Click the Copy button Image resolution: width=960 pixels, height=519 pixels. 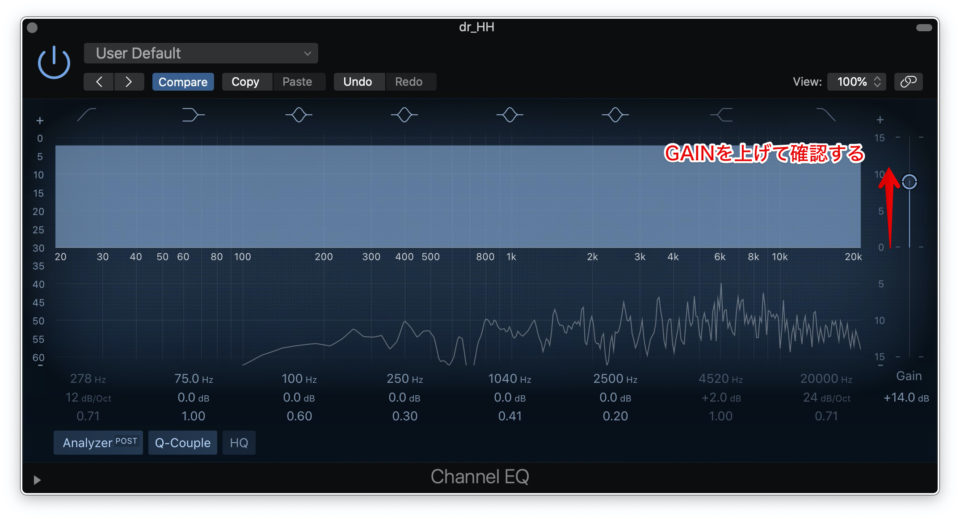tap(245, 82)
